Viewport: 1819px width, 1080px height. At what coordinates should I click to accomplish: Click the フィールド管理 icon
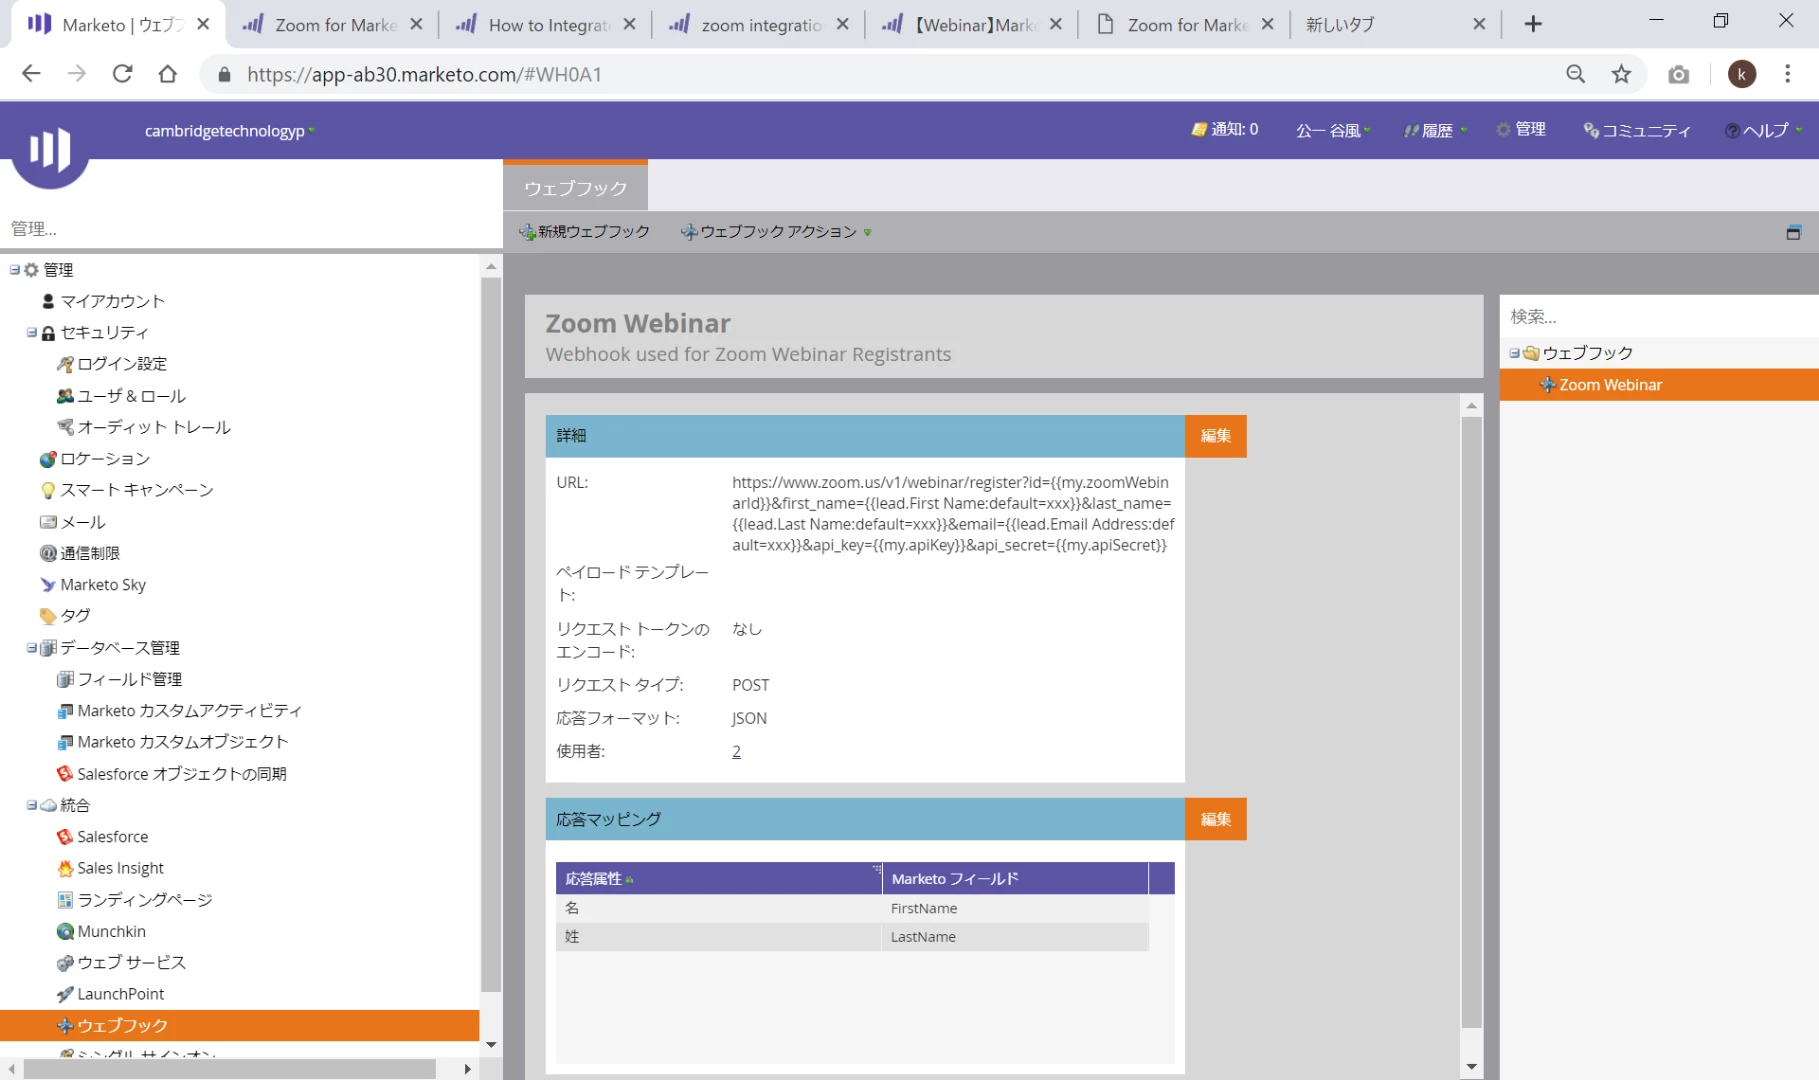point(65,679)
